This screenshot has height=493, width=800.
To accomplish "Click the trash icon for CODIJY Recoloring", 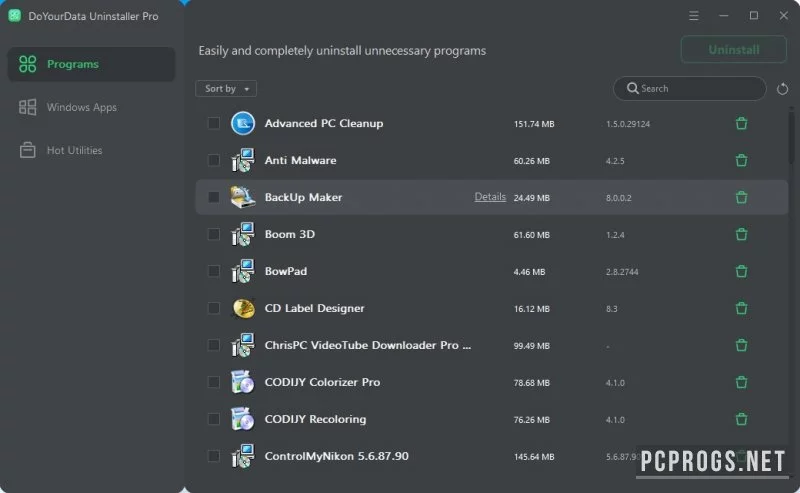I will [x=741, y=419].
